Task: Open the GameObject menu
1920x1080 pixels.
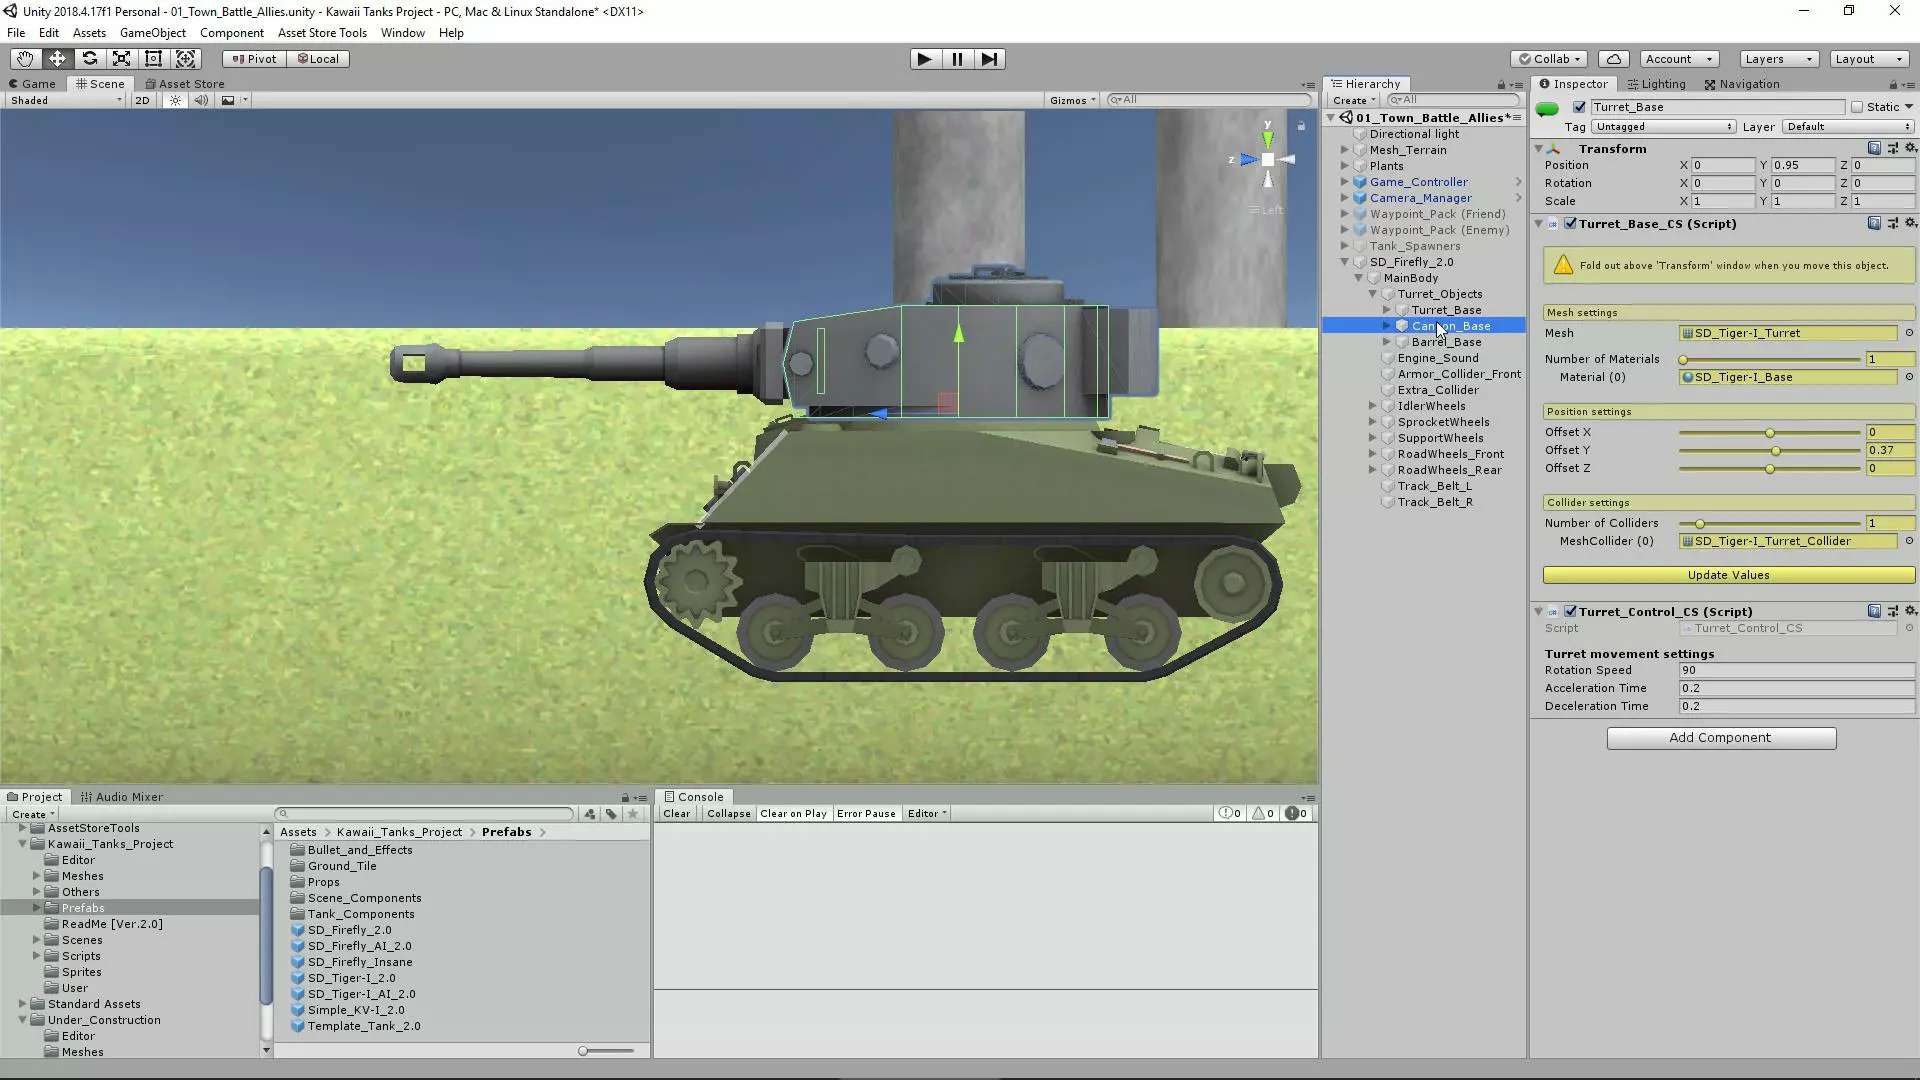Action: tap(152, 33)
